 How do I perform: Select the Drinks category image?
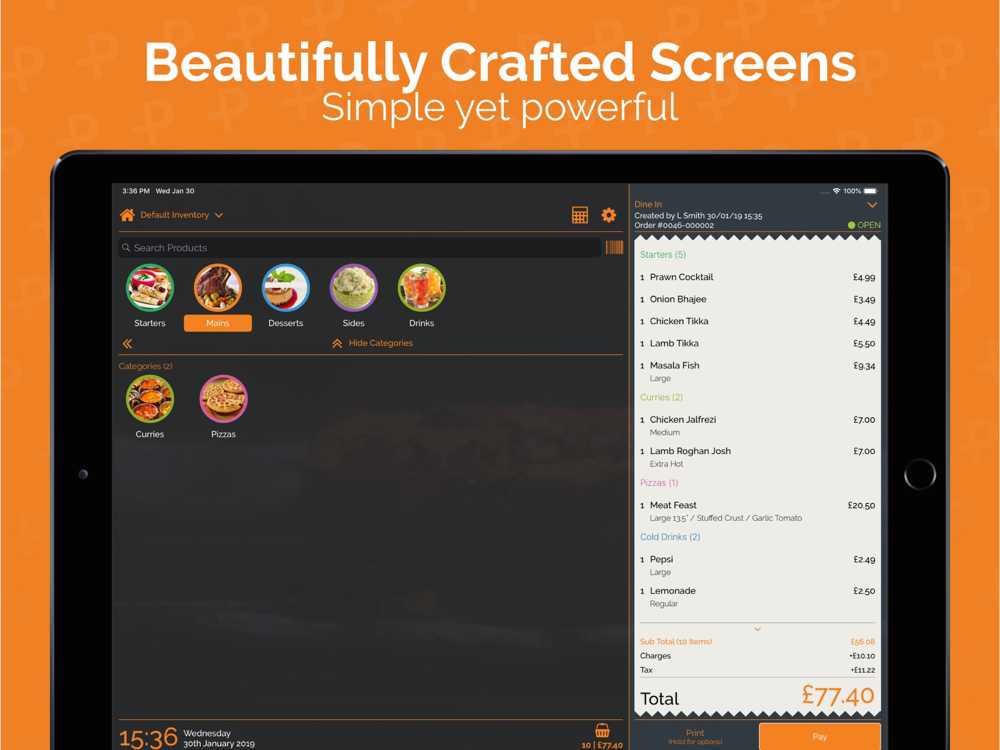pos(422,288)
